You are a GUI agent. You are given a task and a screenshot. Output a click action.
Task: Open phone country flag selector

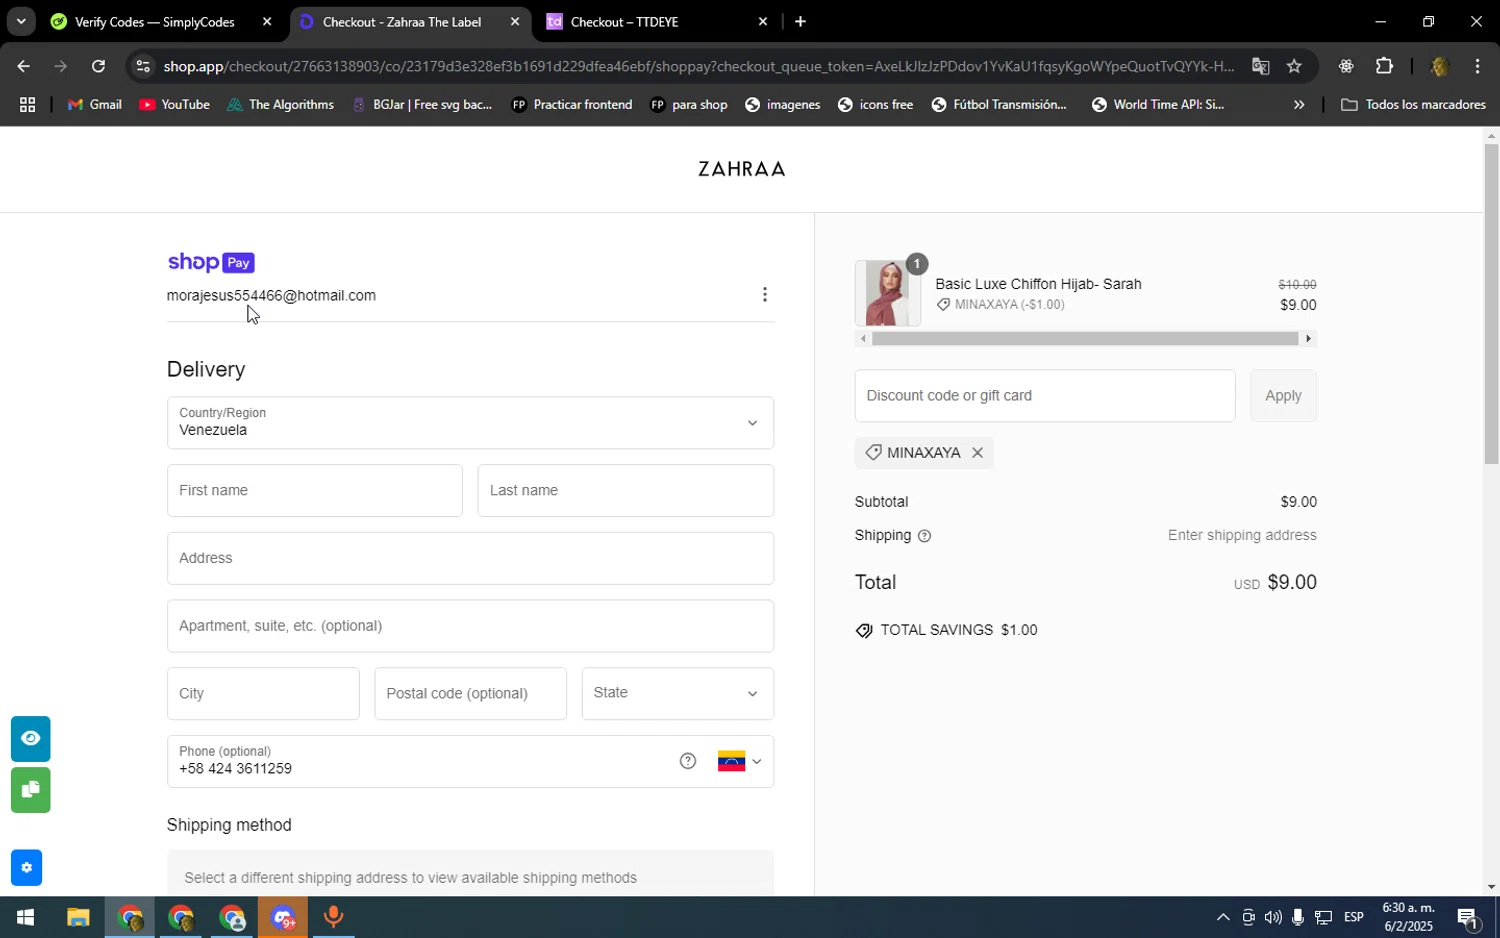coord(740,761)
